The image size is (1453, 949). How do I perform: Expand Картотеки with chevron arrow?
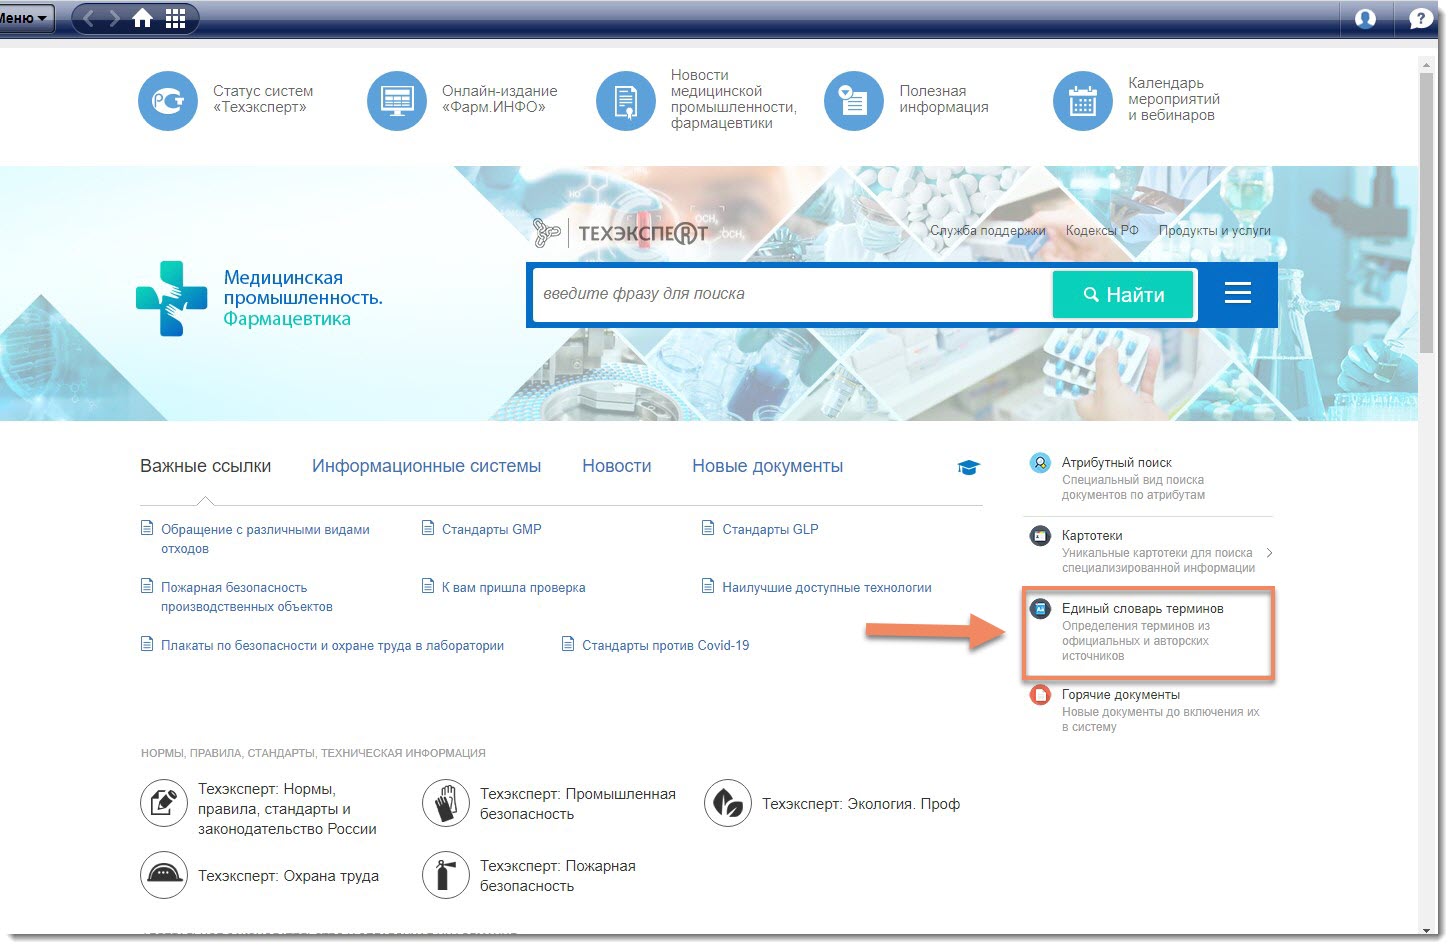pyautogui.click(x=1268, y=552)
